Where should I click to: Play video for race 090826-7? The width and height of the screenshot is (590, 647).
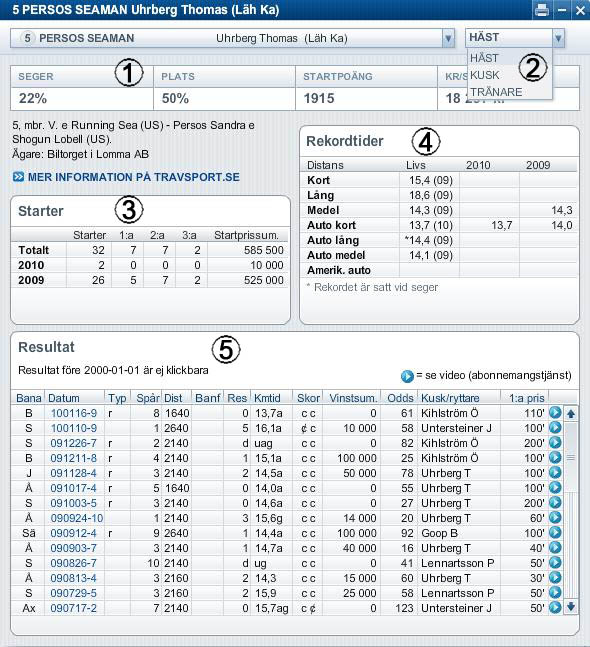[555, 562]
